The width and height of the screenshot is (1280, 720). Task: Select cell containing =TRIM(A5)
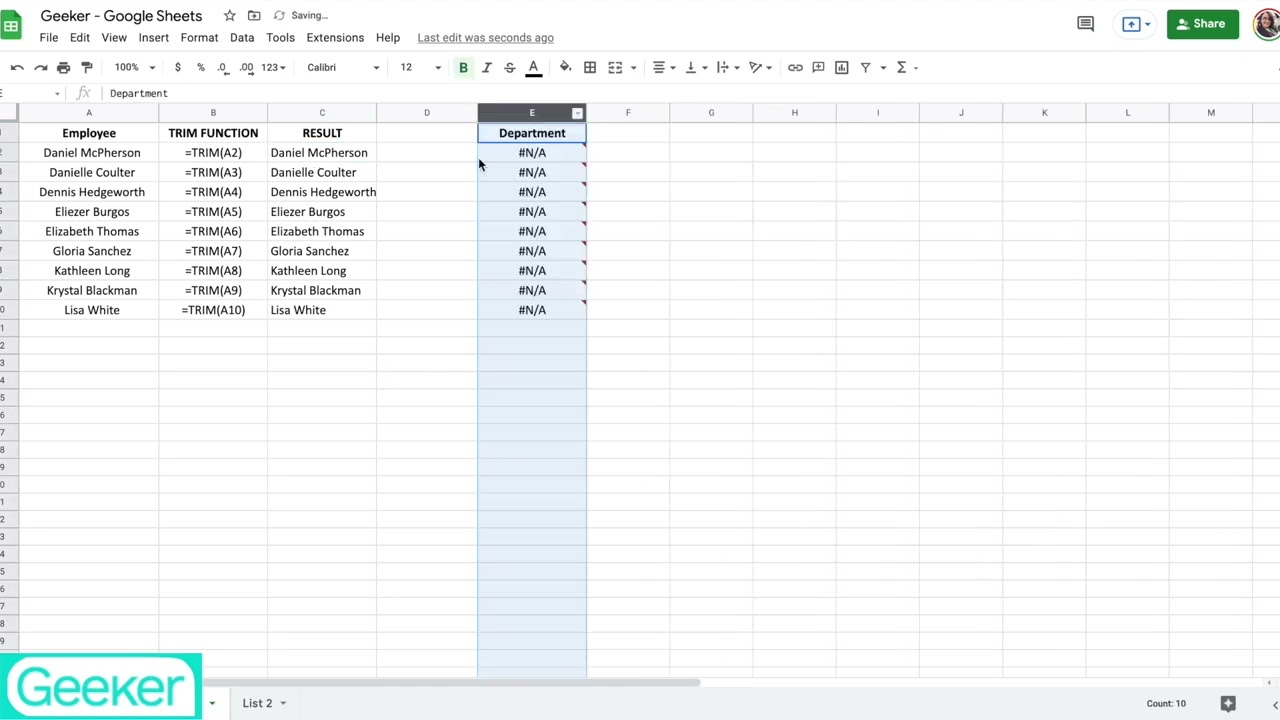pos(213,212)
